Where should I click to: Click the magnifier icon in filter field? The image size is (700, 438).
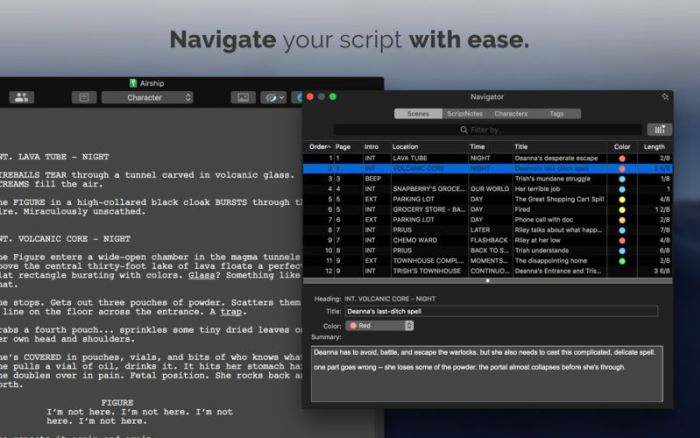pos(464,130)
